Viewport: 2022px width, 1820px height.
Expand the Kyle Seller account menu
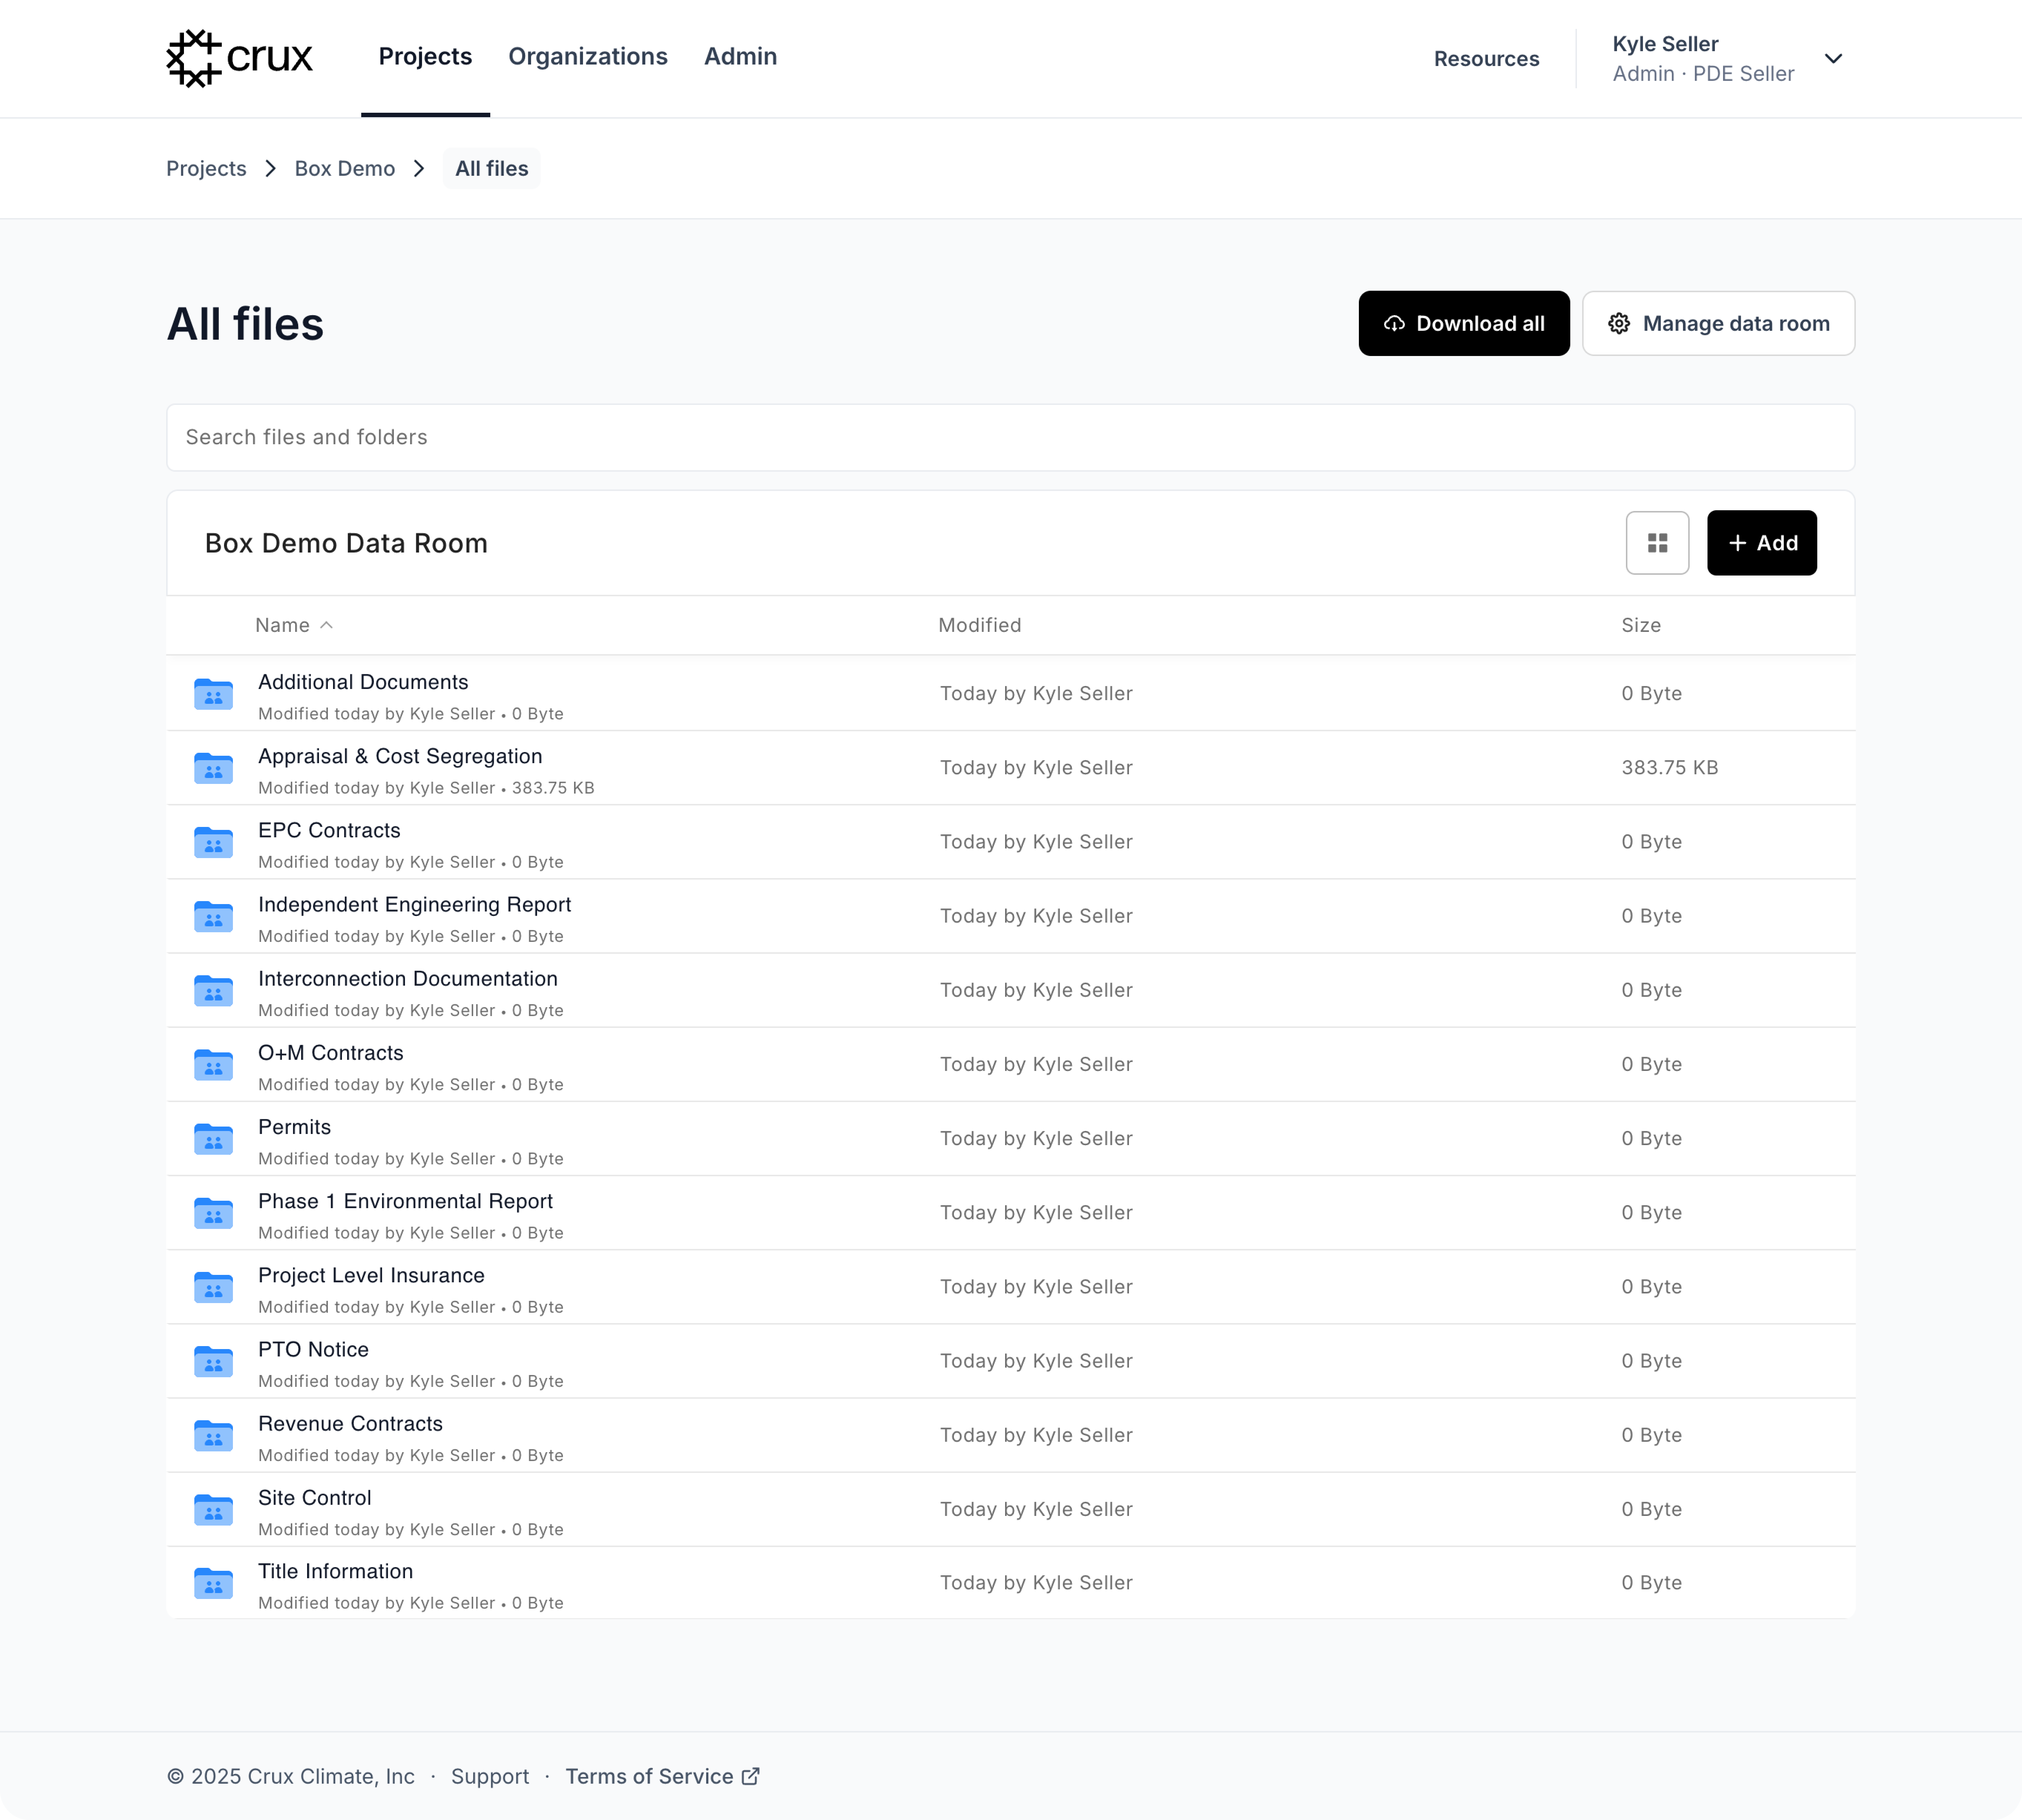tap(1832, 59)
